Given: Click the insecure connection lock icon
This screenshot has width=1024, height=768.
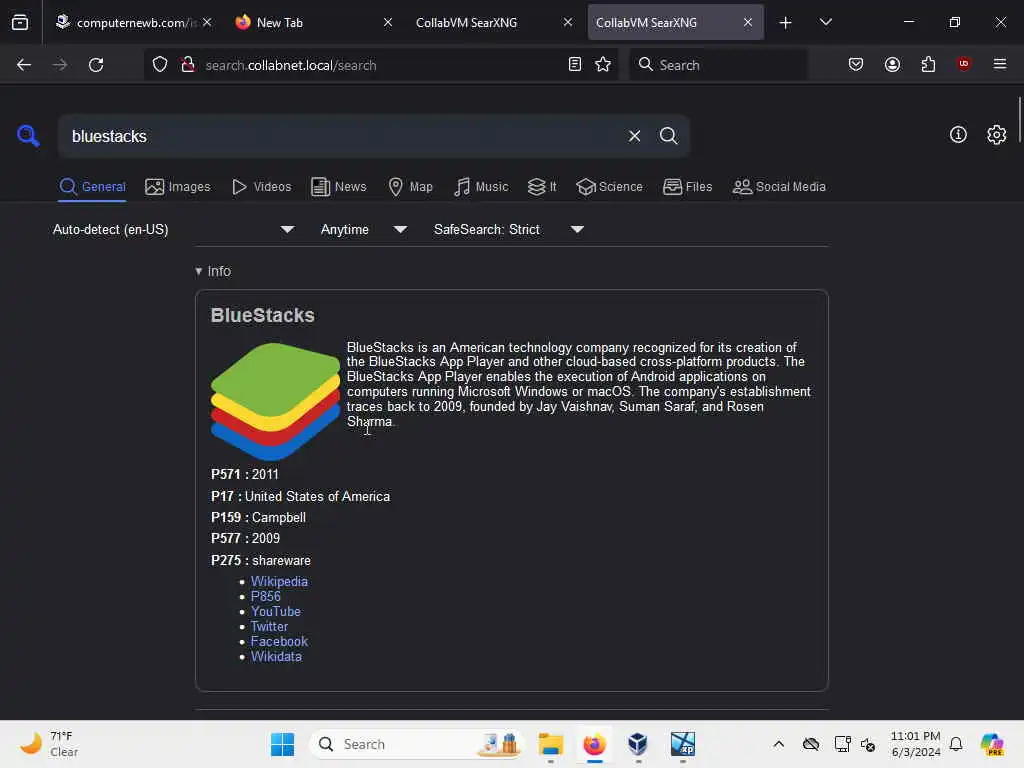Looking at the screenshot, I should [188, 64].
